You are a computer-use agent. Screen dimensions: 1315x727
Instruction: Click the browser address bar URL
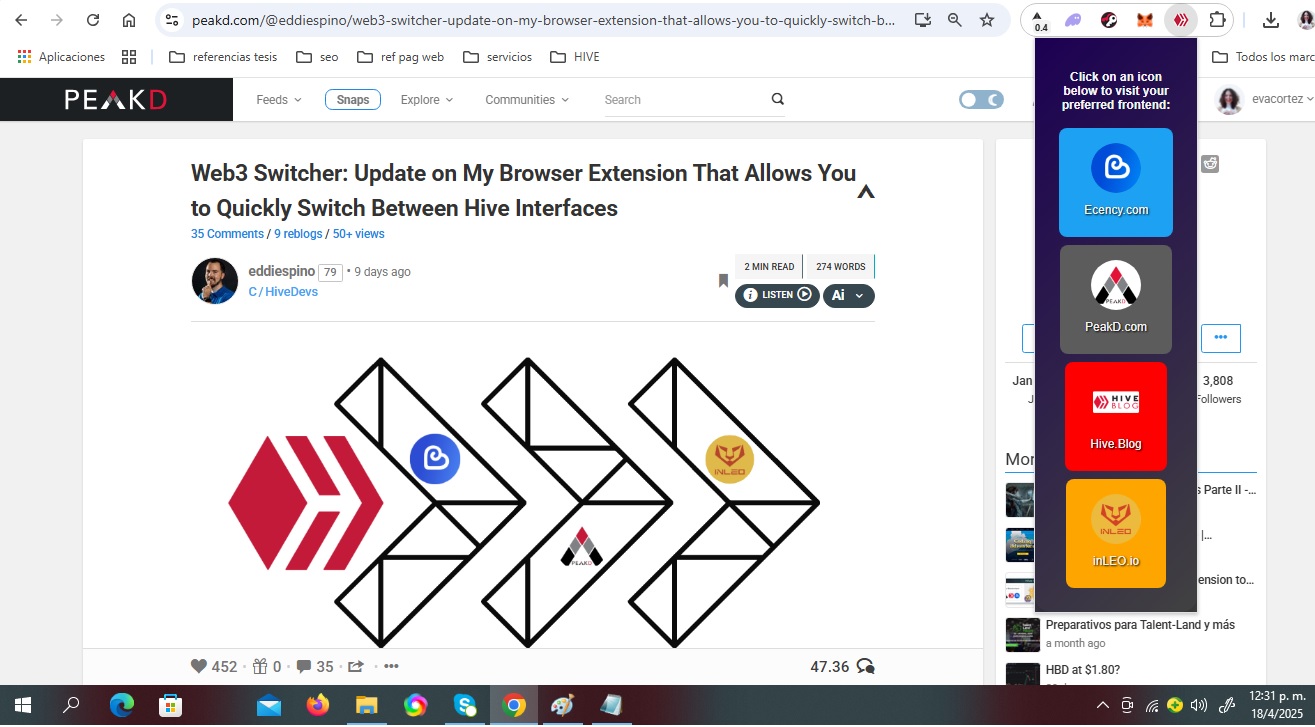543,20
